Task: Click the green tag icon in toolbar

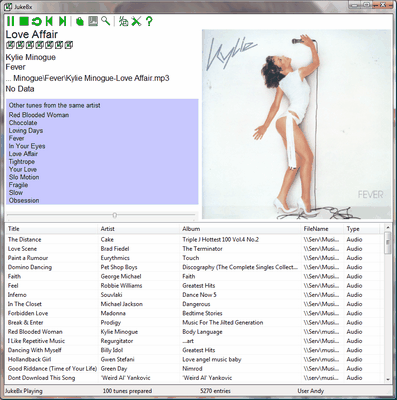Action: point(79,21)
